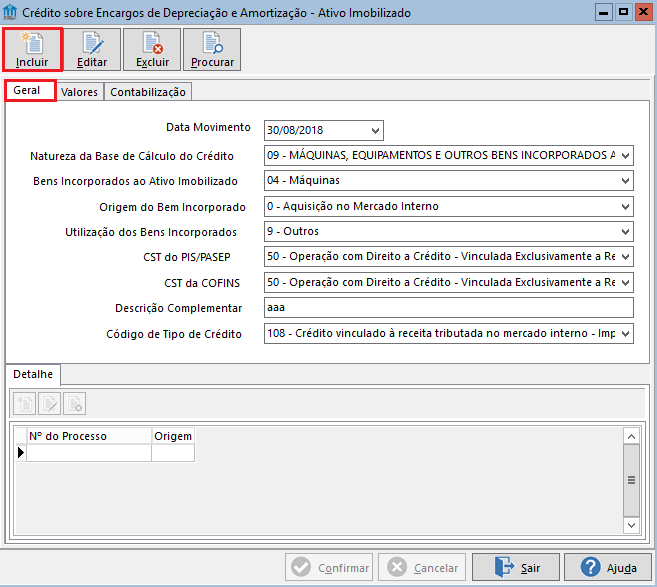Open the Ajuda help button
The height and width of the screenshot is (587, 657).
(x=608, y=567)
